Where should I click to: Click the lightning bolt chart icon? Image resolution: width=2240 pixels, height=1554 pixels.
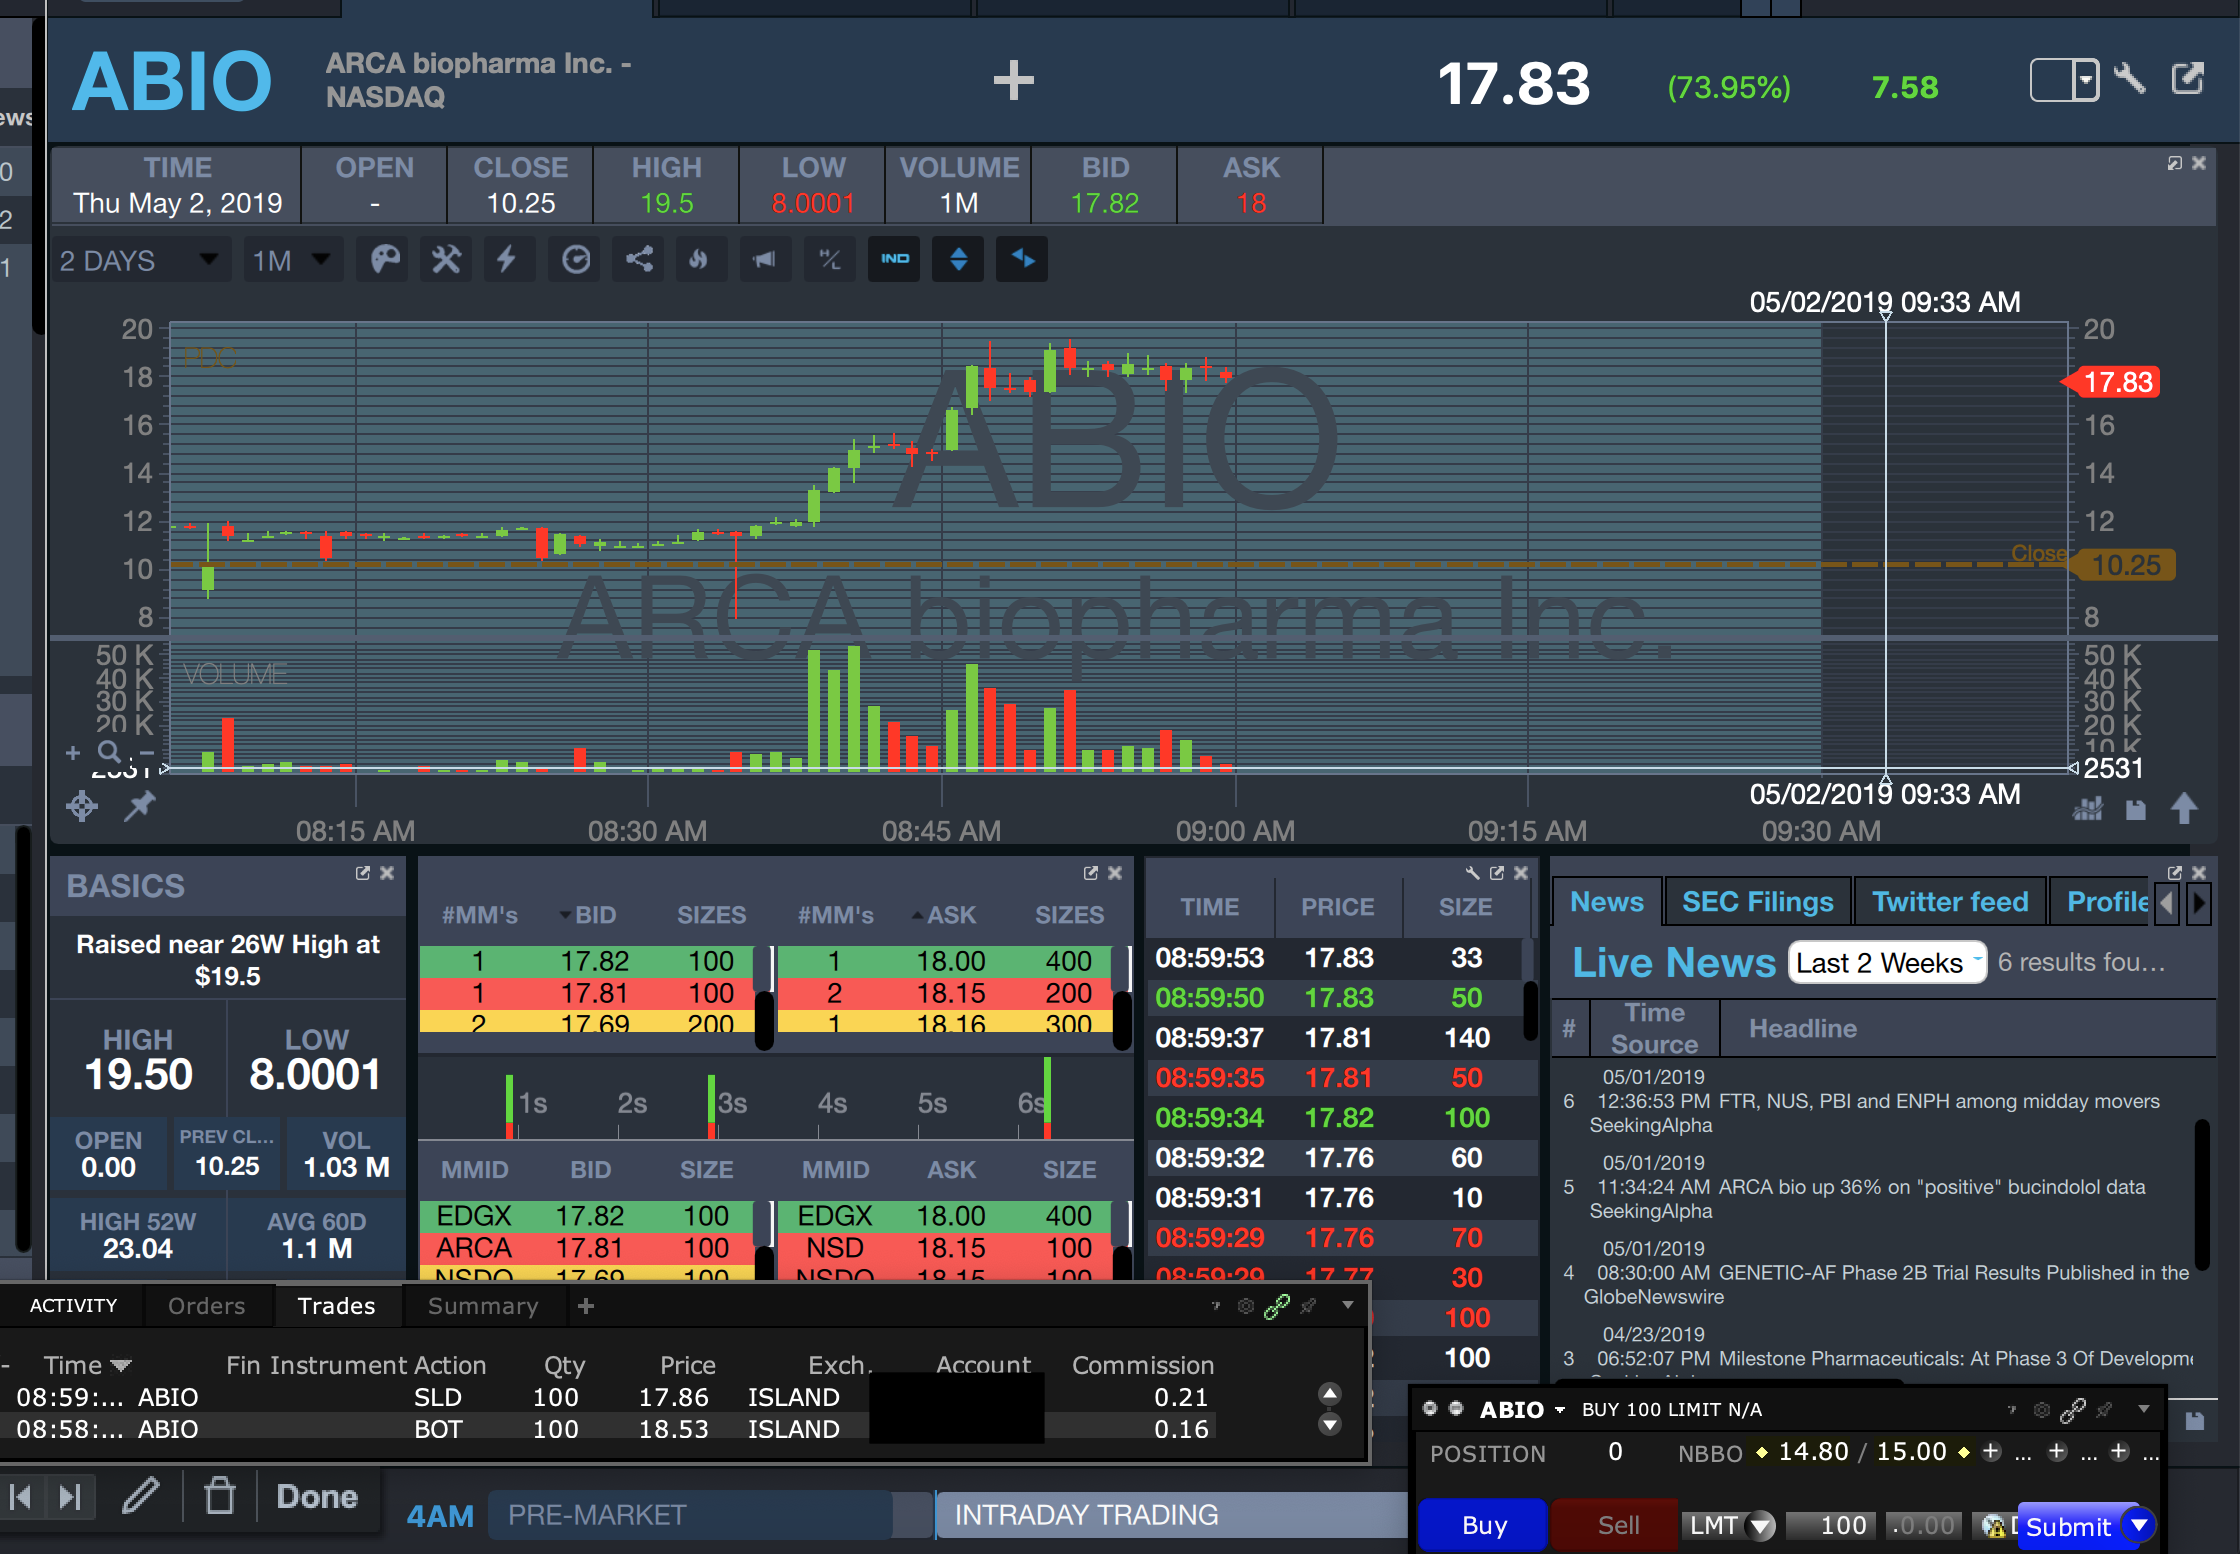(x=507, y=260)
